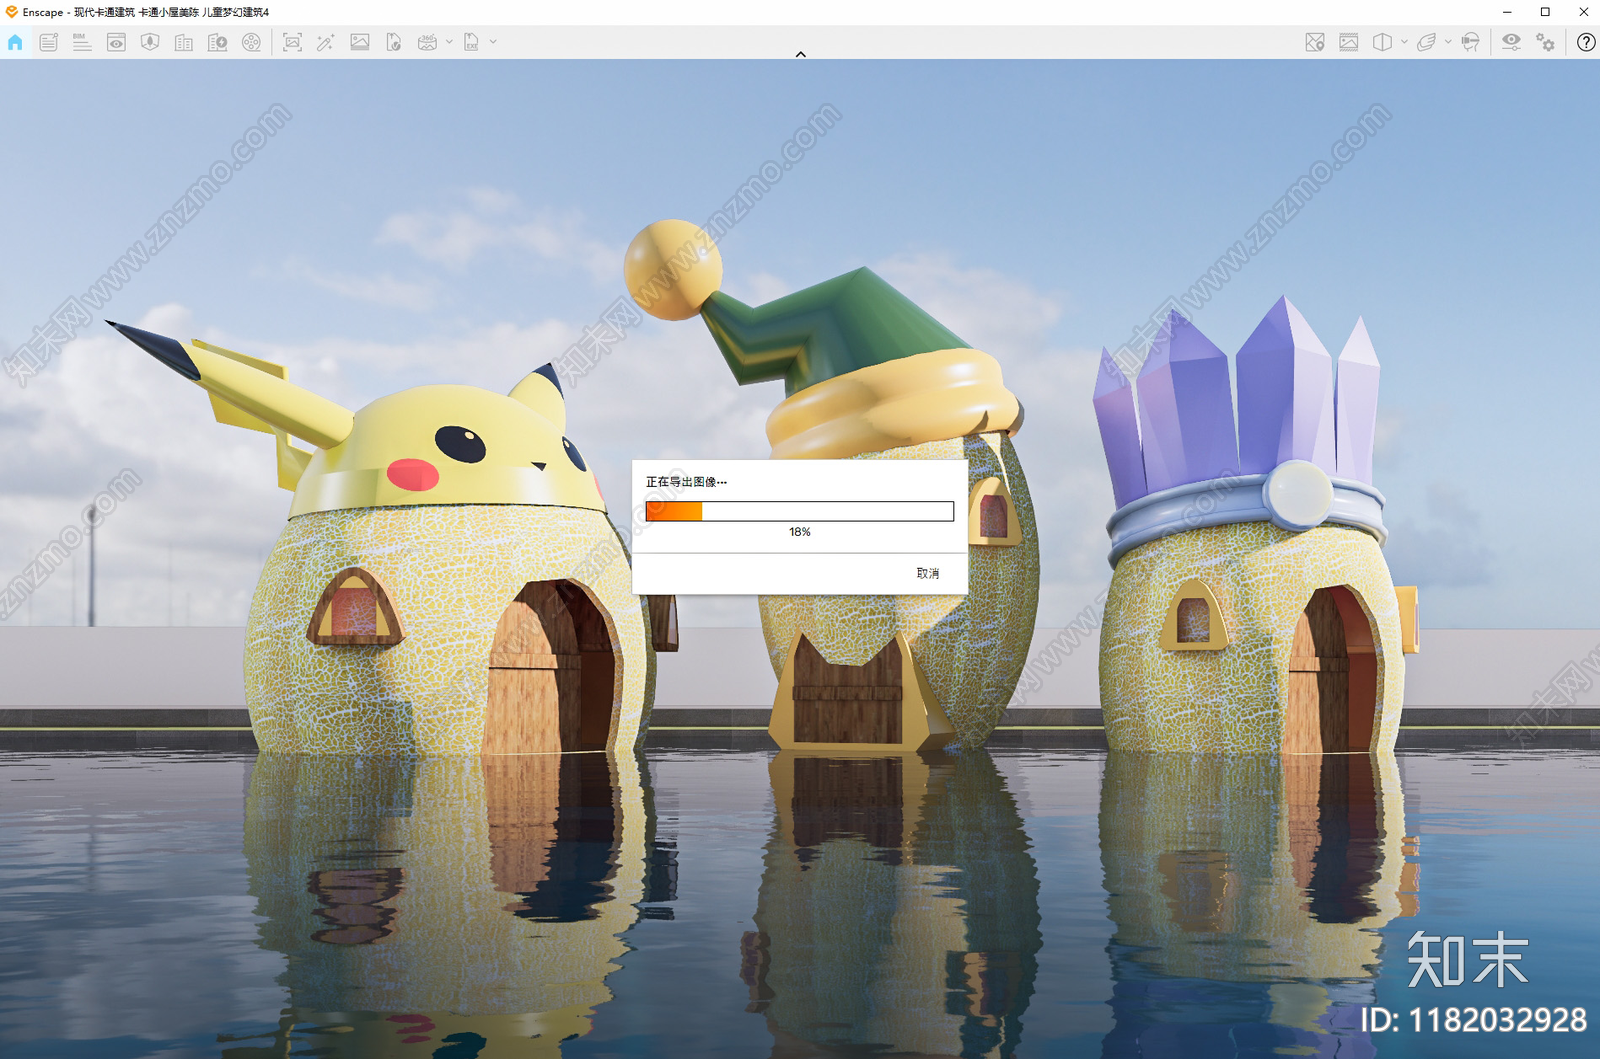Open the video editor film reel icon
The width and height of the screenshot is (1600, 1059).
pyautogui.click(x=251, y=42)
